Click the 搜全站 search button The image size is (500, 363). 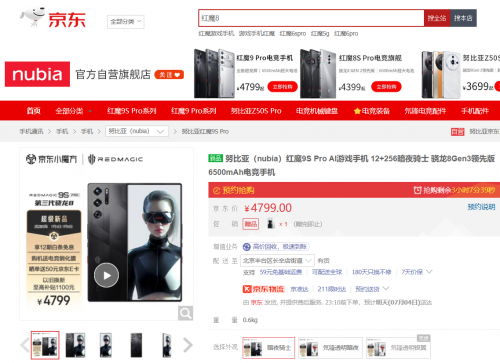437,18
